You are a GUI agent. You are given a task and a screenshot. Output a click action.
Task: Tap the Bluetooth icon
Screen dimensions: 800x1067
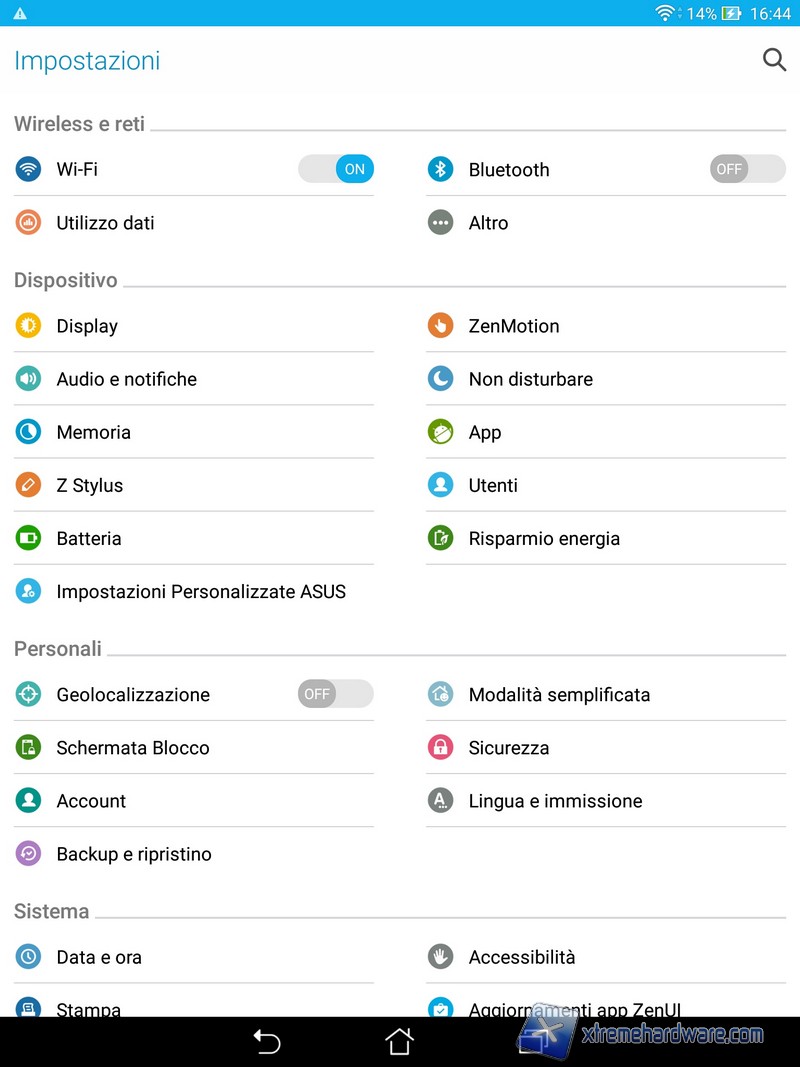click(x=440, y=169)
